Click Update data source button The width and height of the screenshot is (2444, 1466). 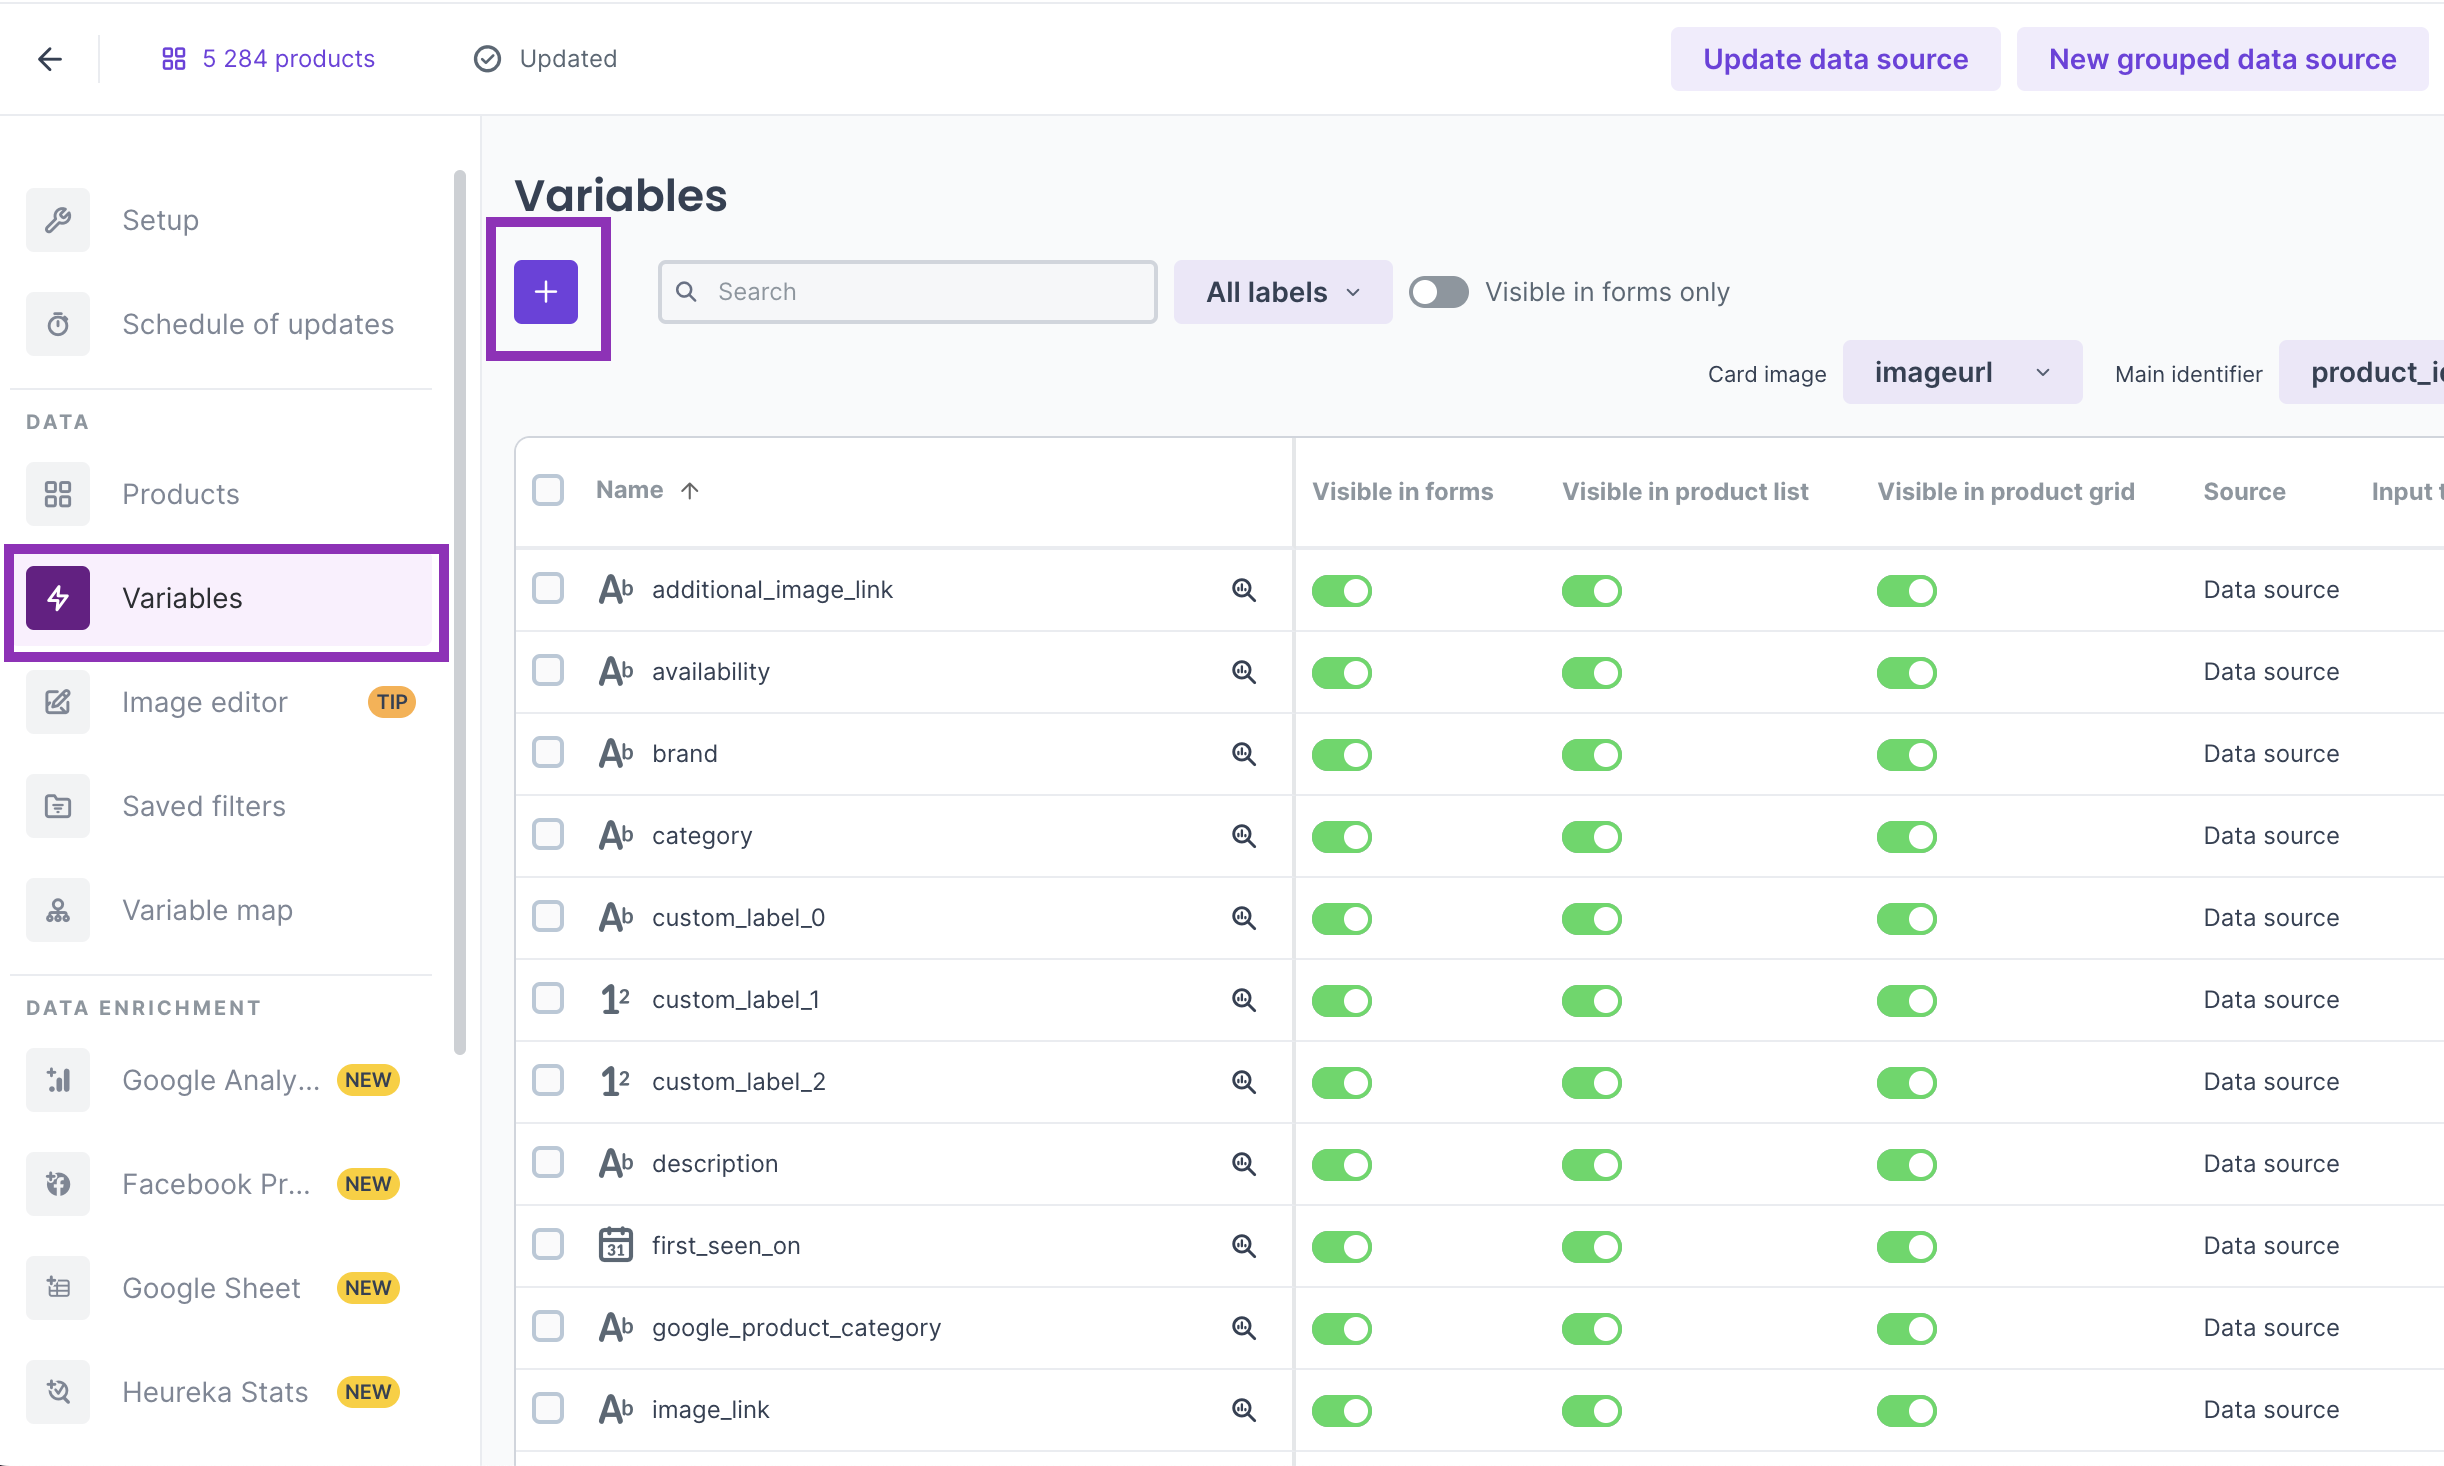click(x=1834, y=59)
